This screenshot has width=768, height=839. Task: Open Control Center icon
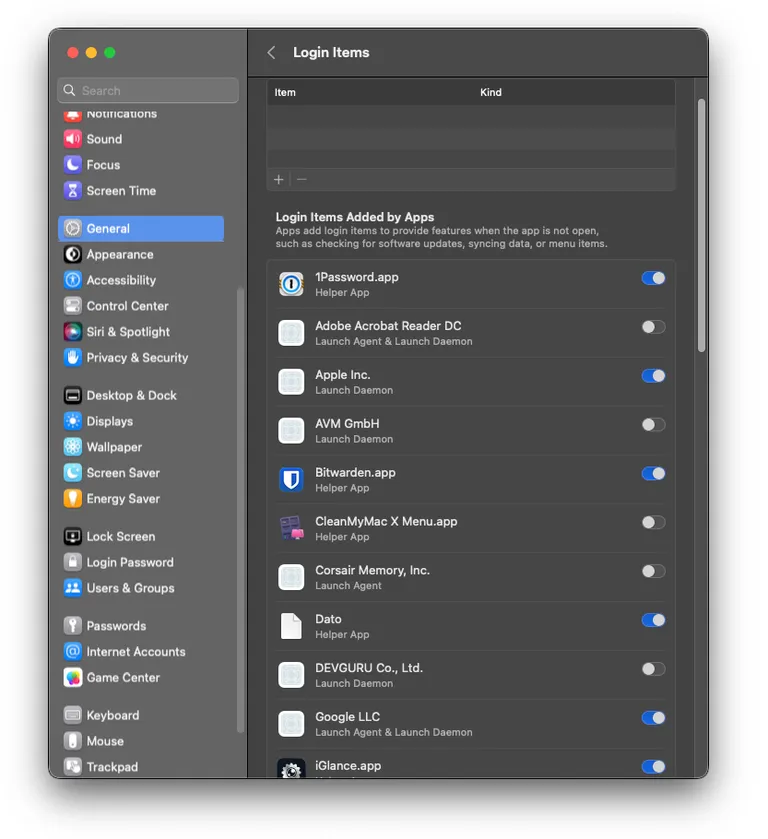tap(73, 306)
